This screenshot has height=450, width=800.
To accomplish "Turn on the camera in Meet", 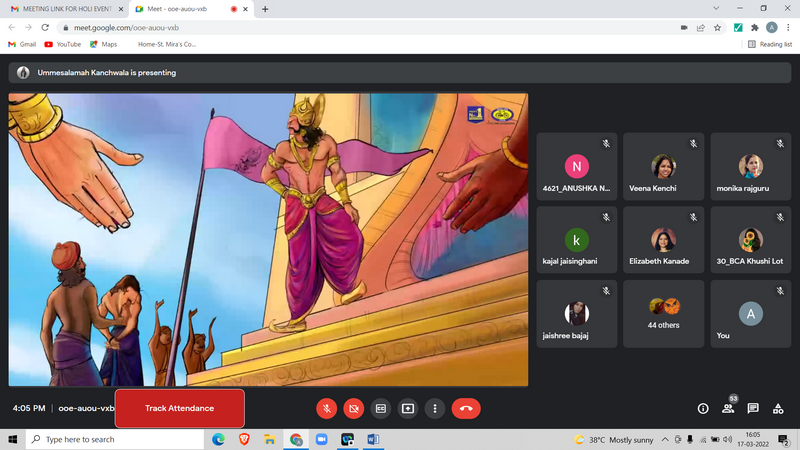I will pyautogui.click(x=354, y=409).
